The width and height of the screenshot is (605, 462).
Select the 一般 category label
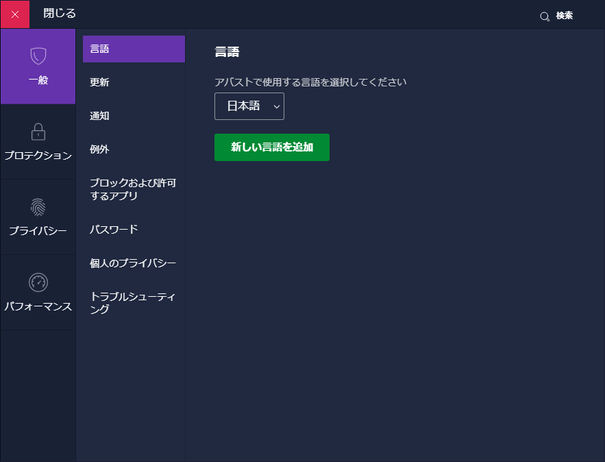[38, 80]
